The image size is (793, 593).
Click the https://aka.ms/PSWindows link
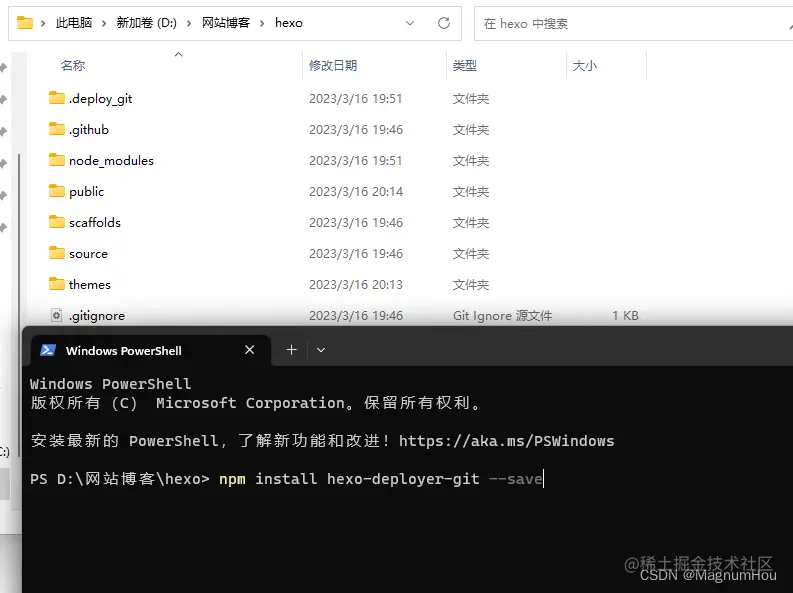click(507, 441)
